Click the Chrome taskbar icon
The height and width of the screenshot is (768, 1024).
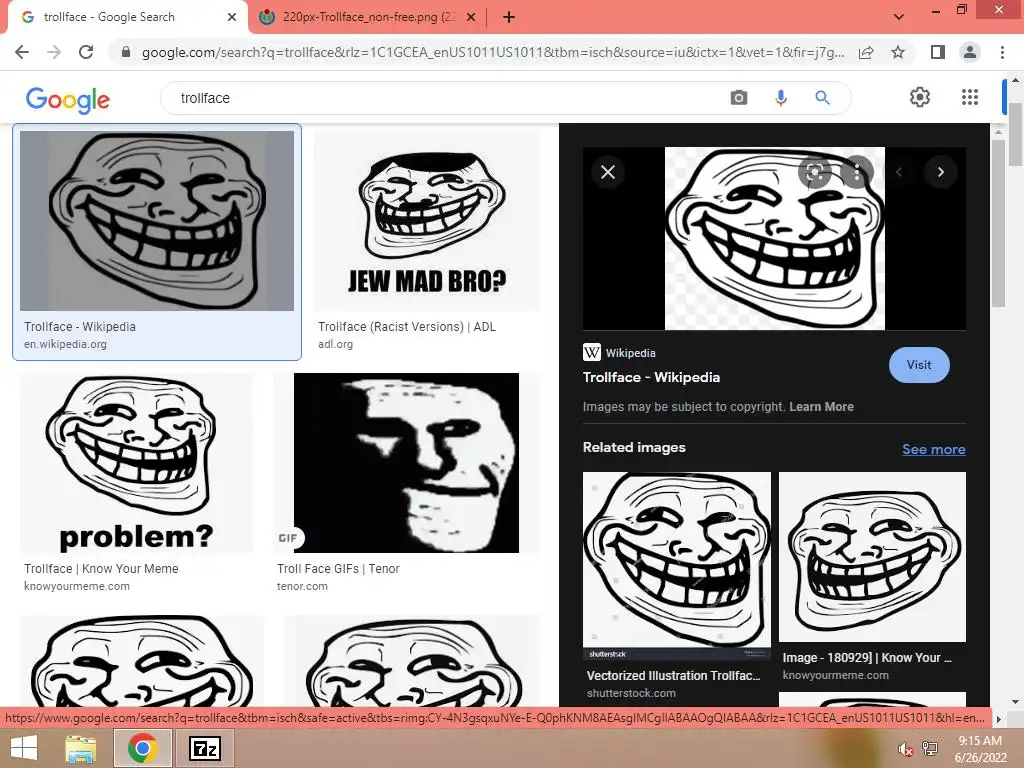[142, 748]
